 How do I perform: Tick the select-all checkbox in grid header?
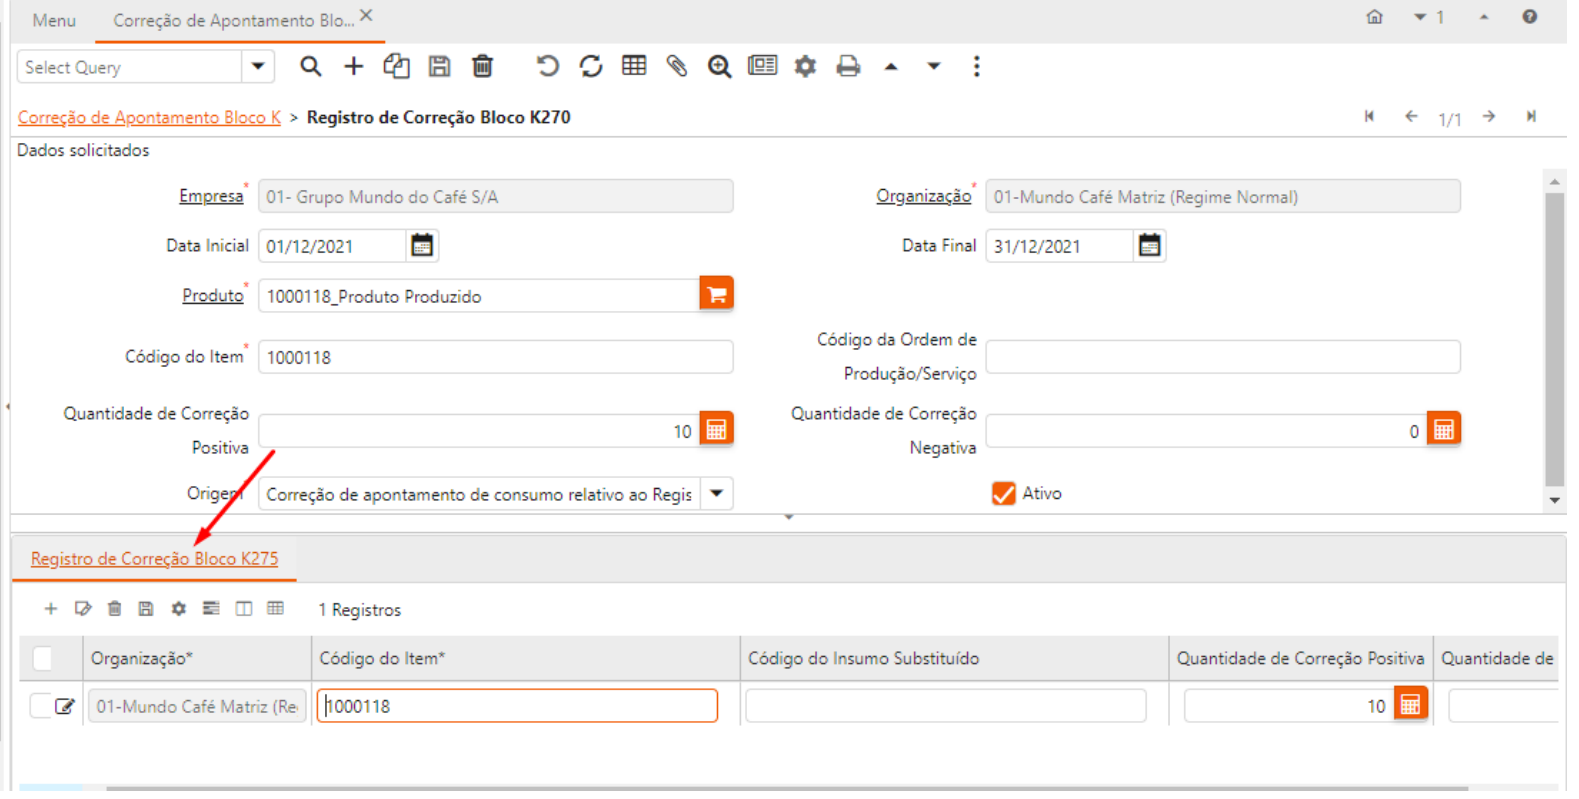42,659
